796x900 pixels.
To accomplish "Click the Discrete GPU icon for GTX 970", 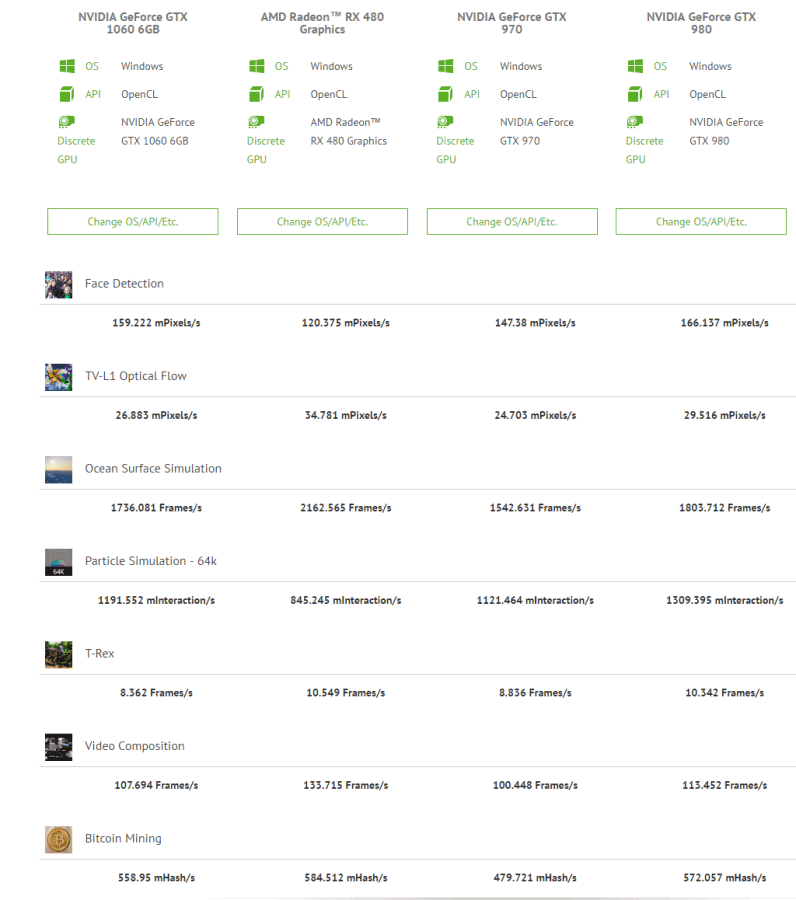I will 446,122.
